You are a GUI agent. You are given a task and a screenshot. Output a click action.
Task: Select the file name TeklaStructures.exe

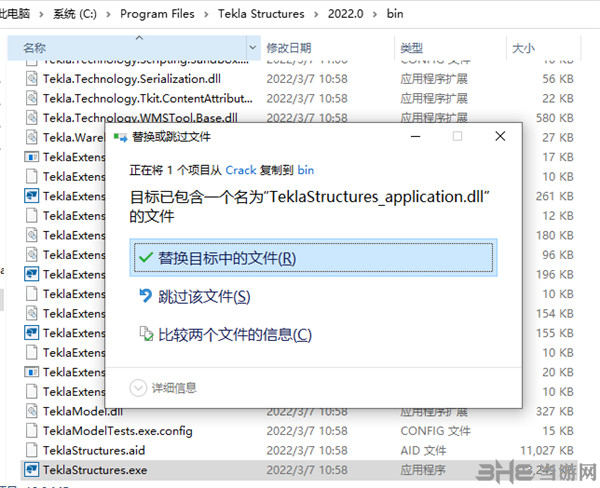95,470
